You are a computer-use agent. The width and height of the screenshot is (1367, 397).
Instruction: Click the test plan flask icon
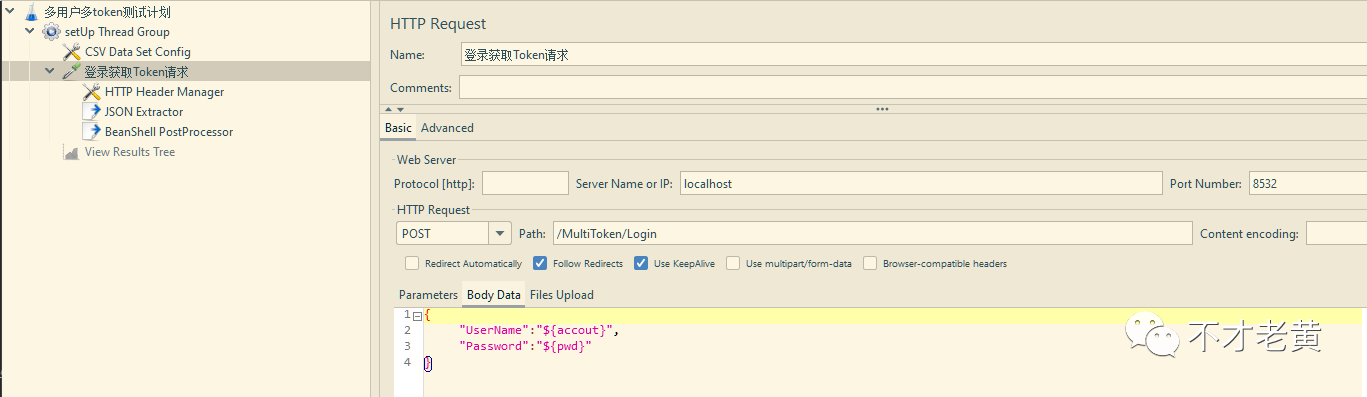tap(31, 12)
